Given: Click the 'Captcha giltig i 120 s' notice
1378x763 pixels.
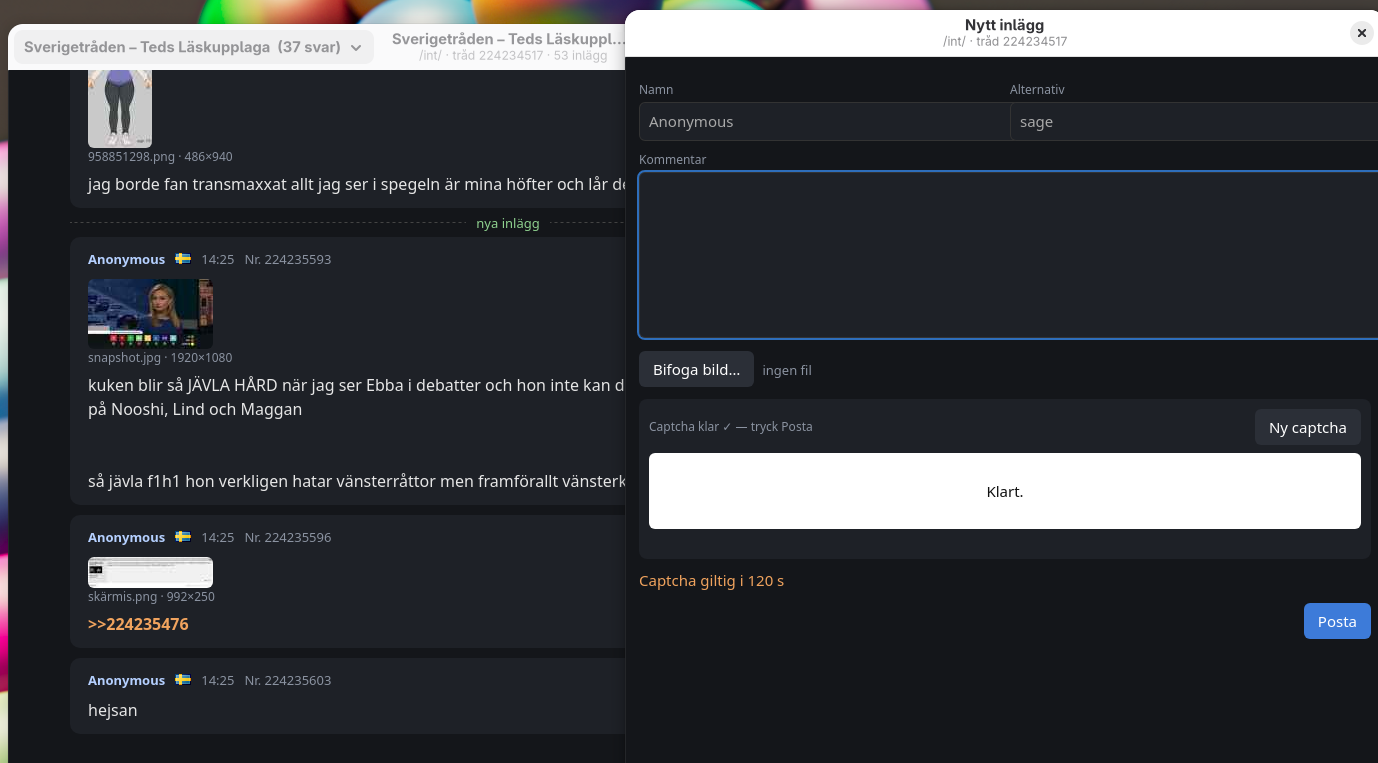Looking at the screenshot, I should (711, 580).
